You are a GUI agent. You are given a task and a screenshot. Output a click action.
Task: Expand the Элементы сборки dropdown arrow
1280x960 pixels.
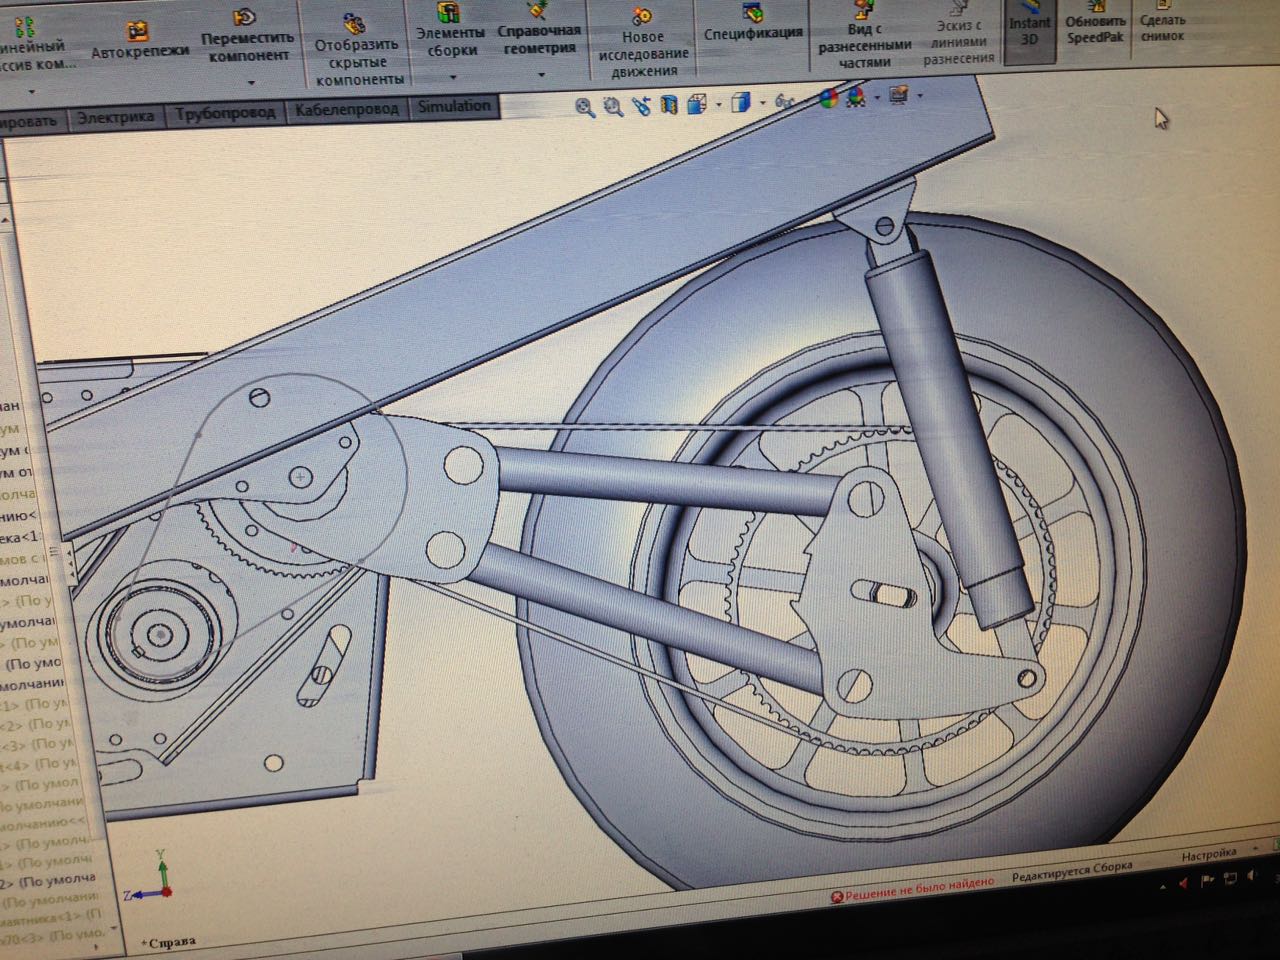point(452,77)
